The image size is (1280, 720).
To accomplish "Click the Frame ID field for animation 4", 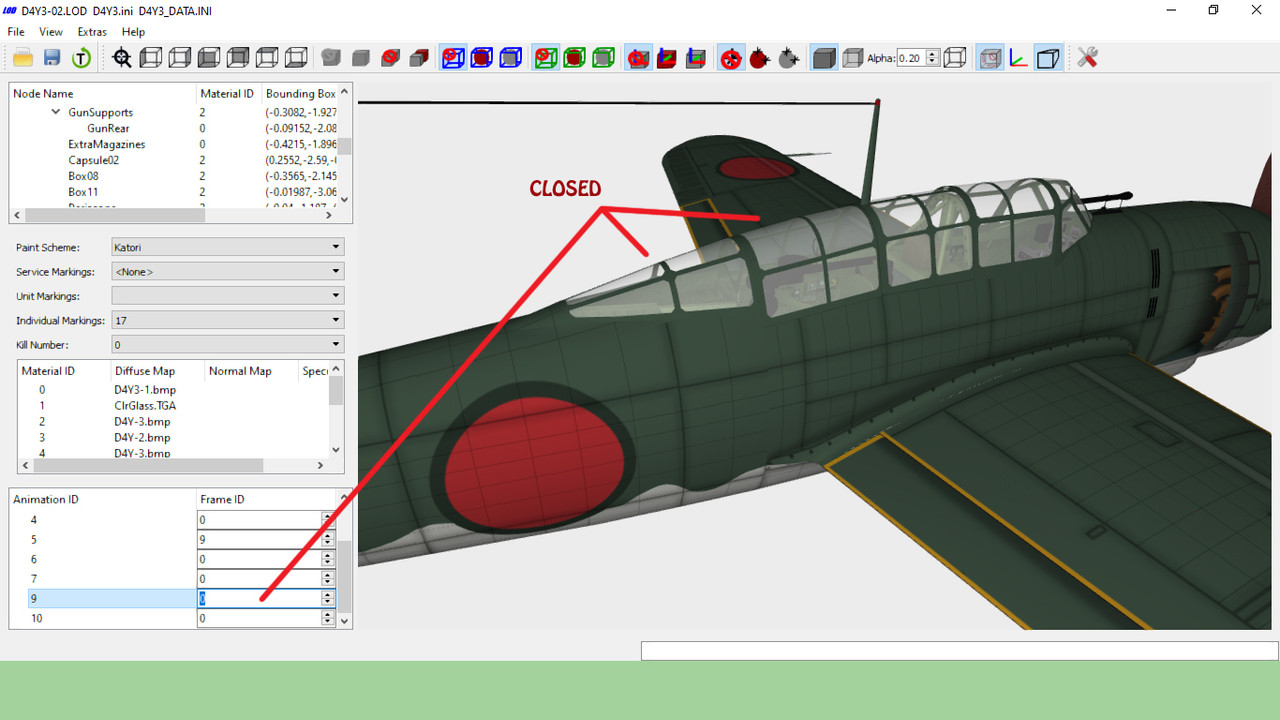I will 259,520.
